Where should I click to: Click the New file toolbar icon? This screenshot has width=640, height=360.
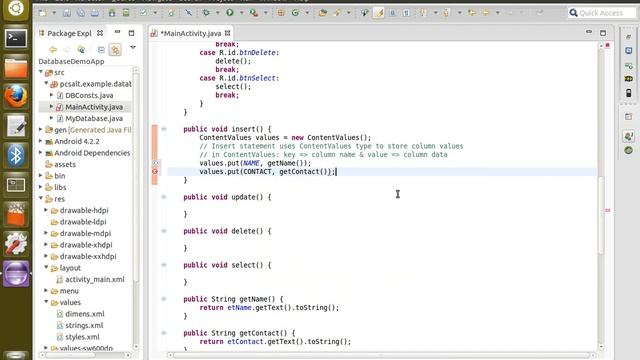point(42,13)
